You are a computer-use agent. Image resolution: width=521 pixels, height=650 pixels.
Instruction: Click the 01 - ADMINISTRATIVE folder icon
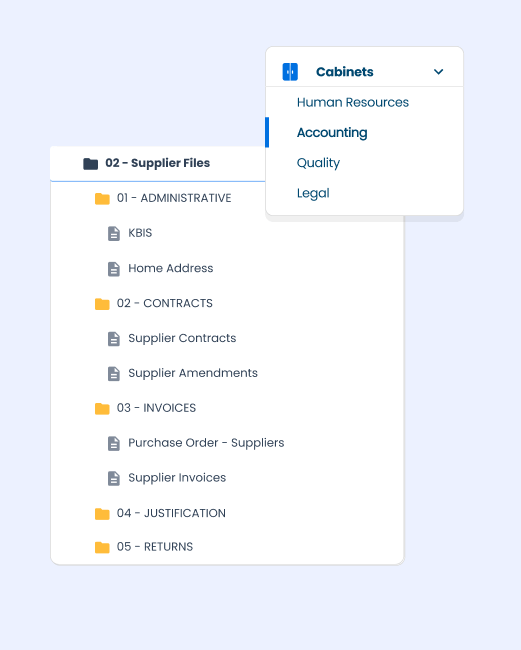[x=102, y=199]
